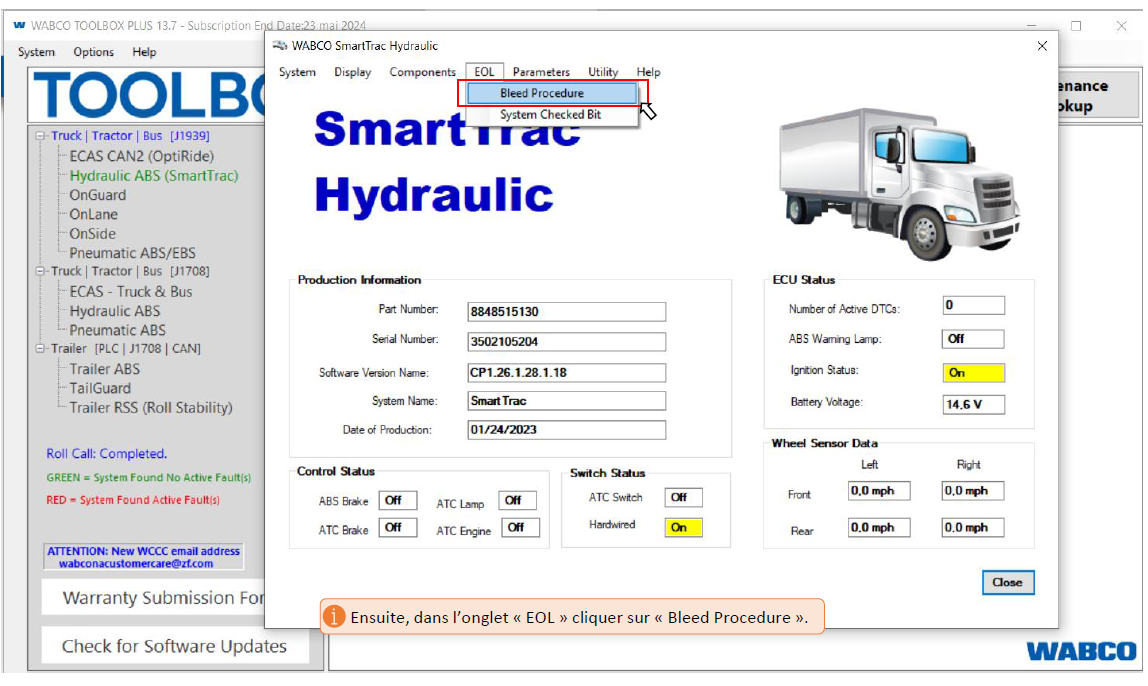Click the WABCO logo at bottom right

click(x=1080, y=651)
